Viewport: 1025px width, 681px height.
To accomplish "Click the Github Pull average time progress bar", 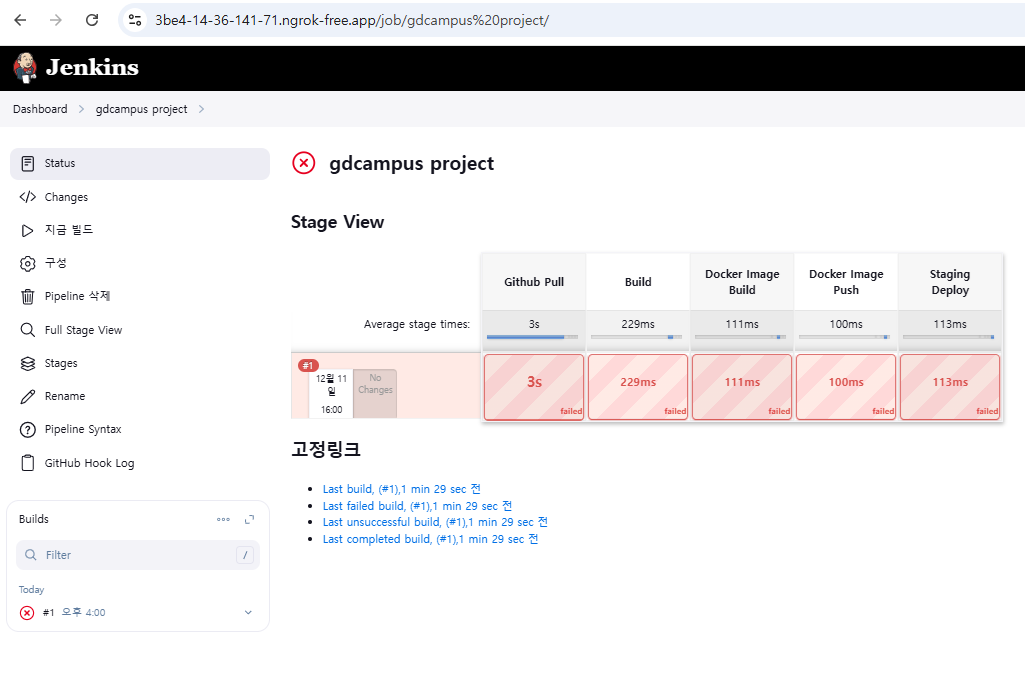I will point(532,337).
